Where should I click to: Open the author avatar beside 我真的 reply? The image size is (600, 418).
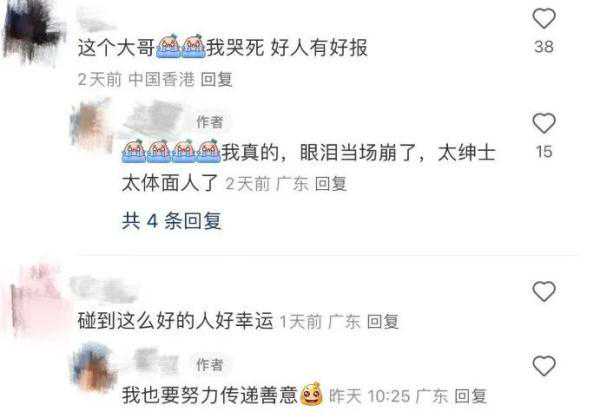92,126
